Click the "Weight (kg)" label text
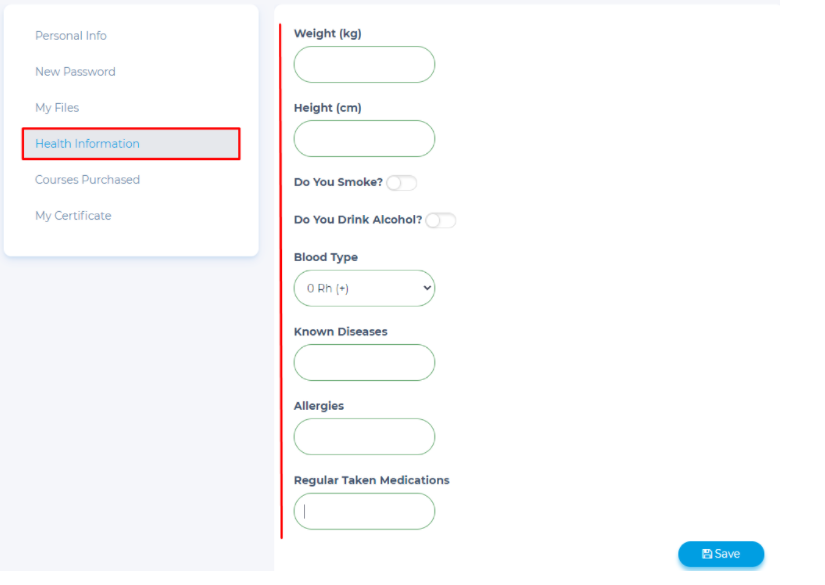825x585 pixels. 327,34
